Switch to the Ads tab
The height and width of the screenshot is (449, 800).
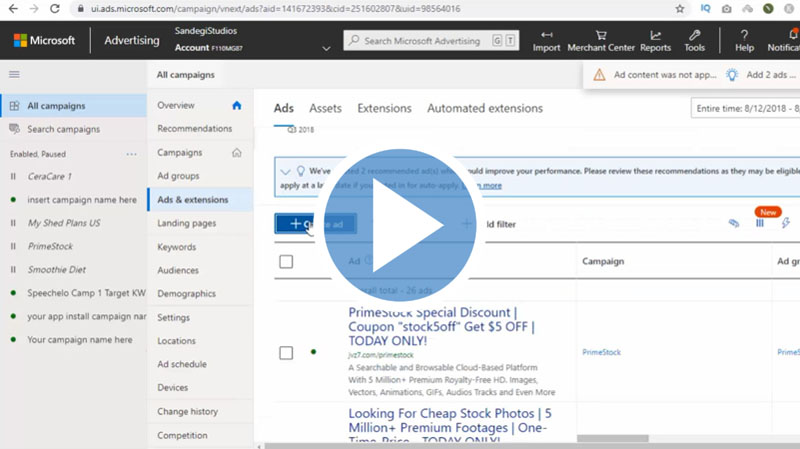click(x=284, y=108)
